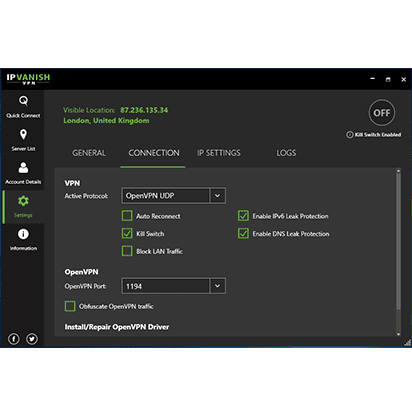Select the CONNECTION tab
The image size is (412, 416).
coord(154,153)
